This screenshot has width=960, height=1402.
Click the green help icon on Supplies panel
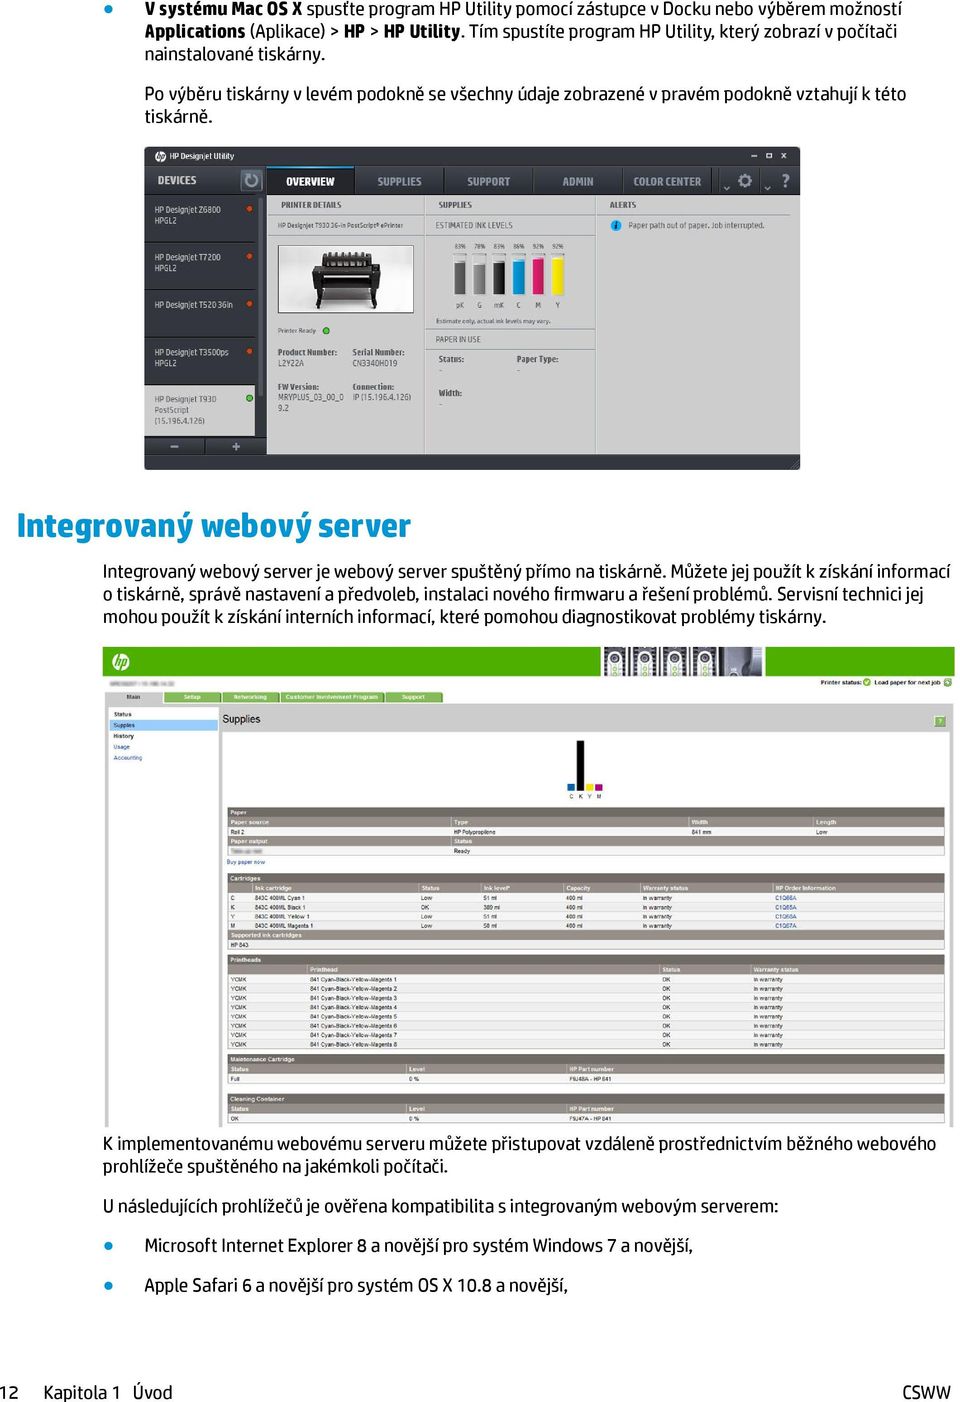940,721
